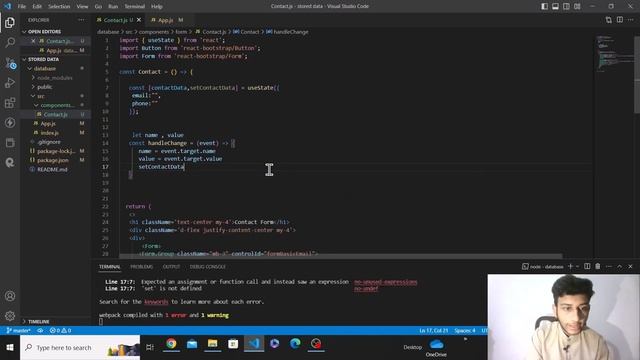Click the taskbar search box
The width and height of the screenshot is (640, 360).
point(80,347)
